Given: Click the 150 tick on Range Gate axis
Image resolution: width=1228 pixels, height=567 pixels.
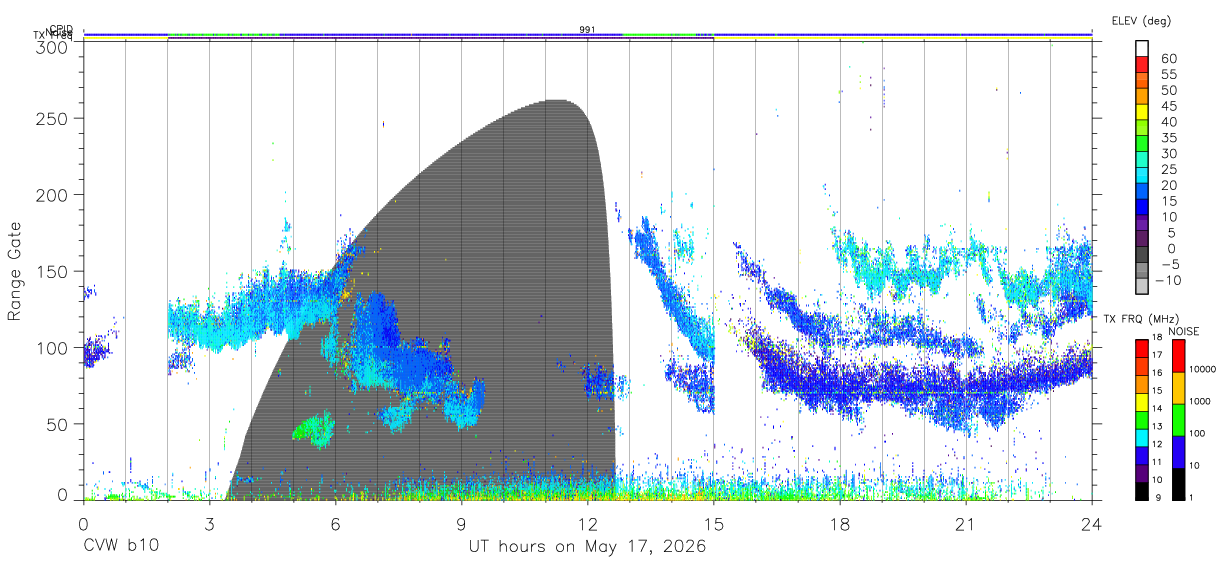Looking at the screenshot, I should tap(53, 271).
